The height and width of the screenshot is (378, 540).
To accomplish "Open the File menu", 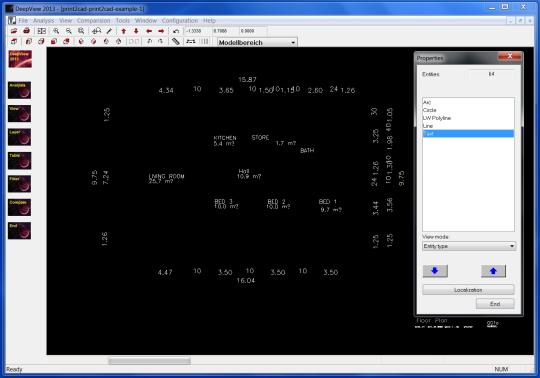I will (23, 21).
